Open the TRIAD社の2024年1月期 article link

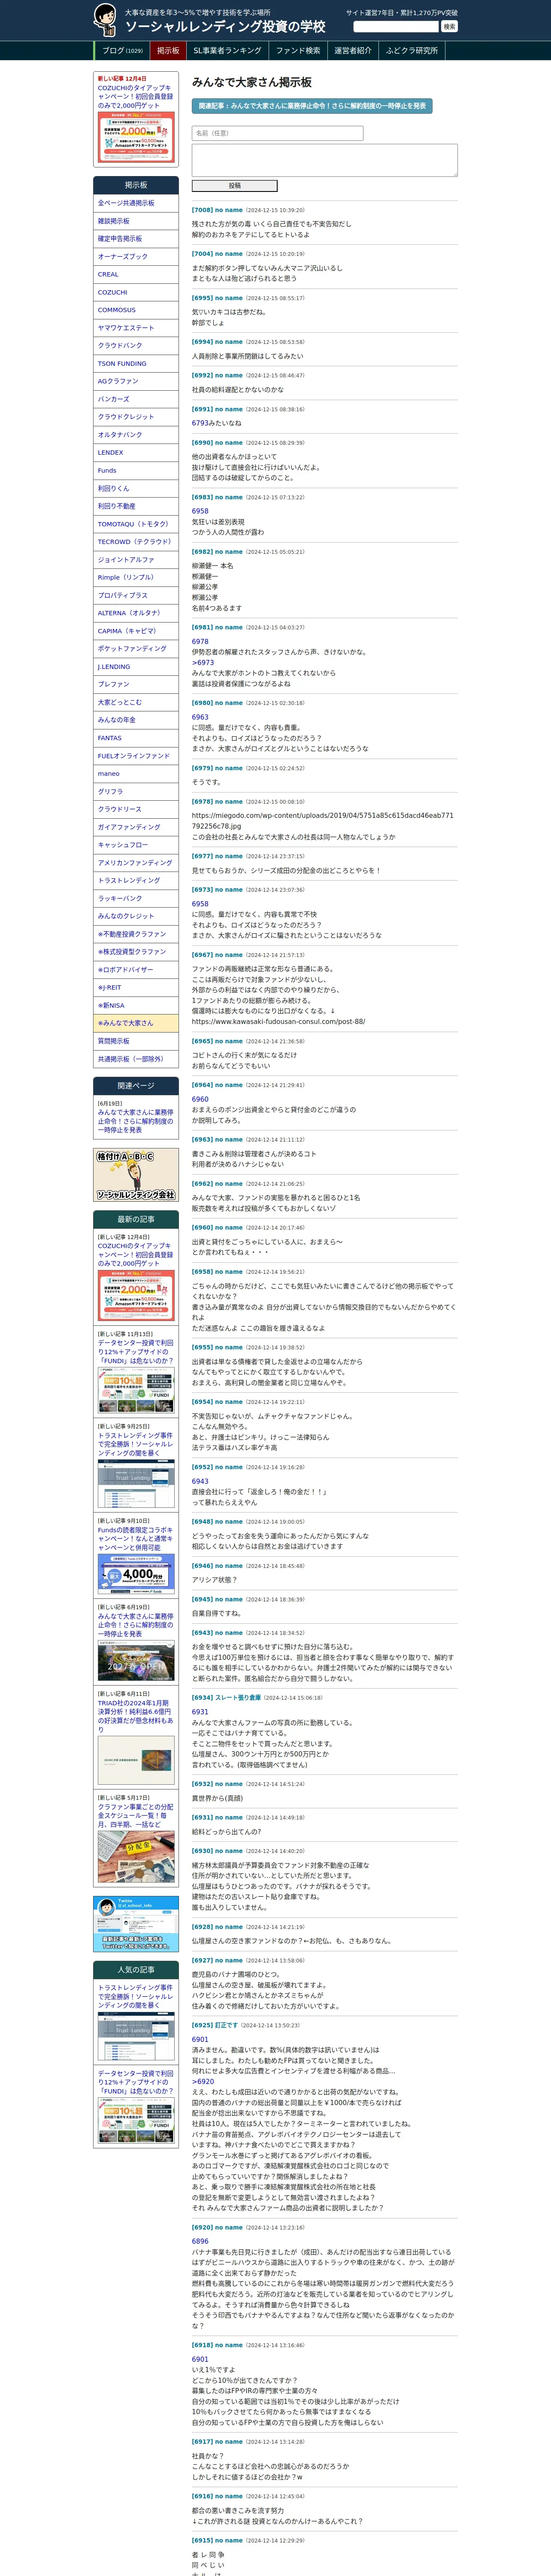pos(136,1716)
